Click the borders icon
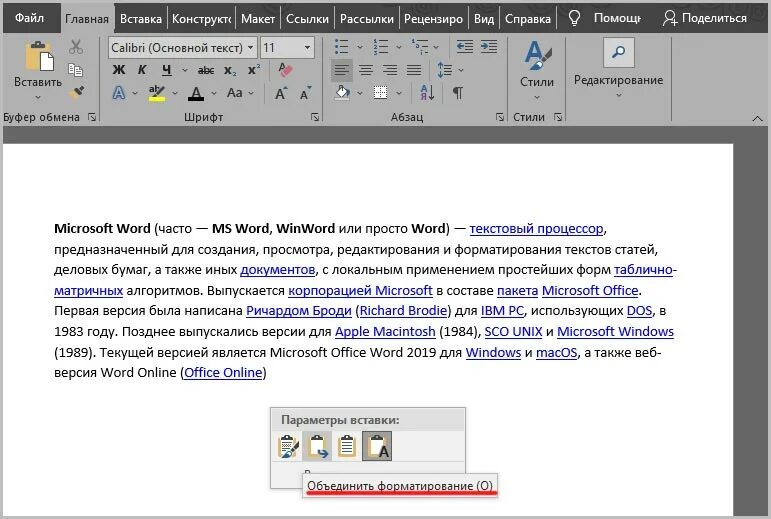The width and height of the screenshot is (771, 519). pos(380,92)
